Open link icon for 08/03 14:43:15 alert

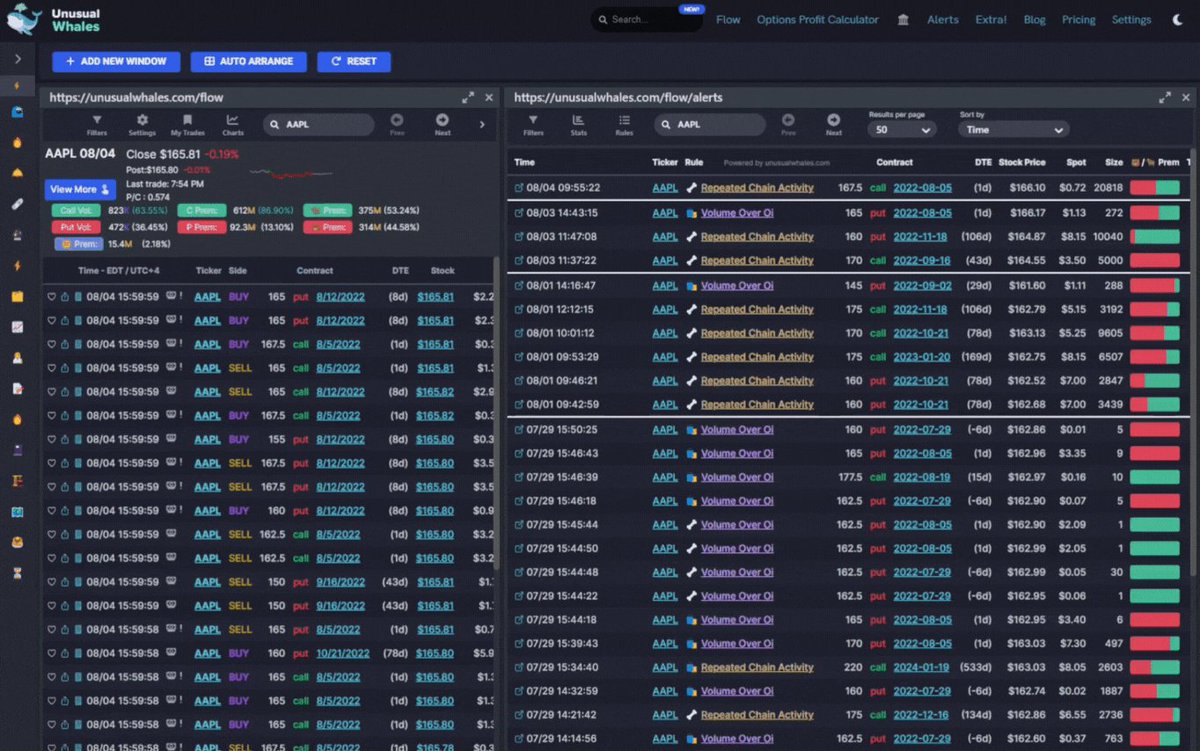pyautogui.click(x=518, y=213)
